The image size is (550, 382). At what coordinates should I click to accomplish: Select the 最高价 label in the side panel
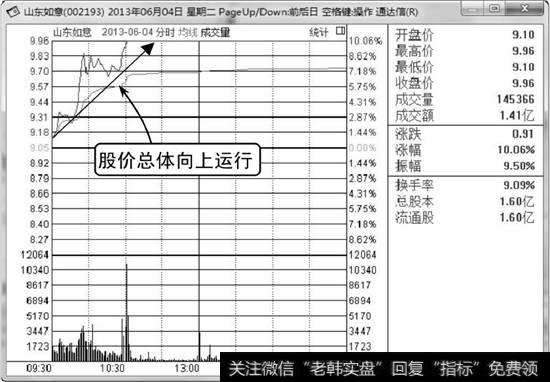tap(414, 51)
